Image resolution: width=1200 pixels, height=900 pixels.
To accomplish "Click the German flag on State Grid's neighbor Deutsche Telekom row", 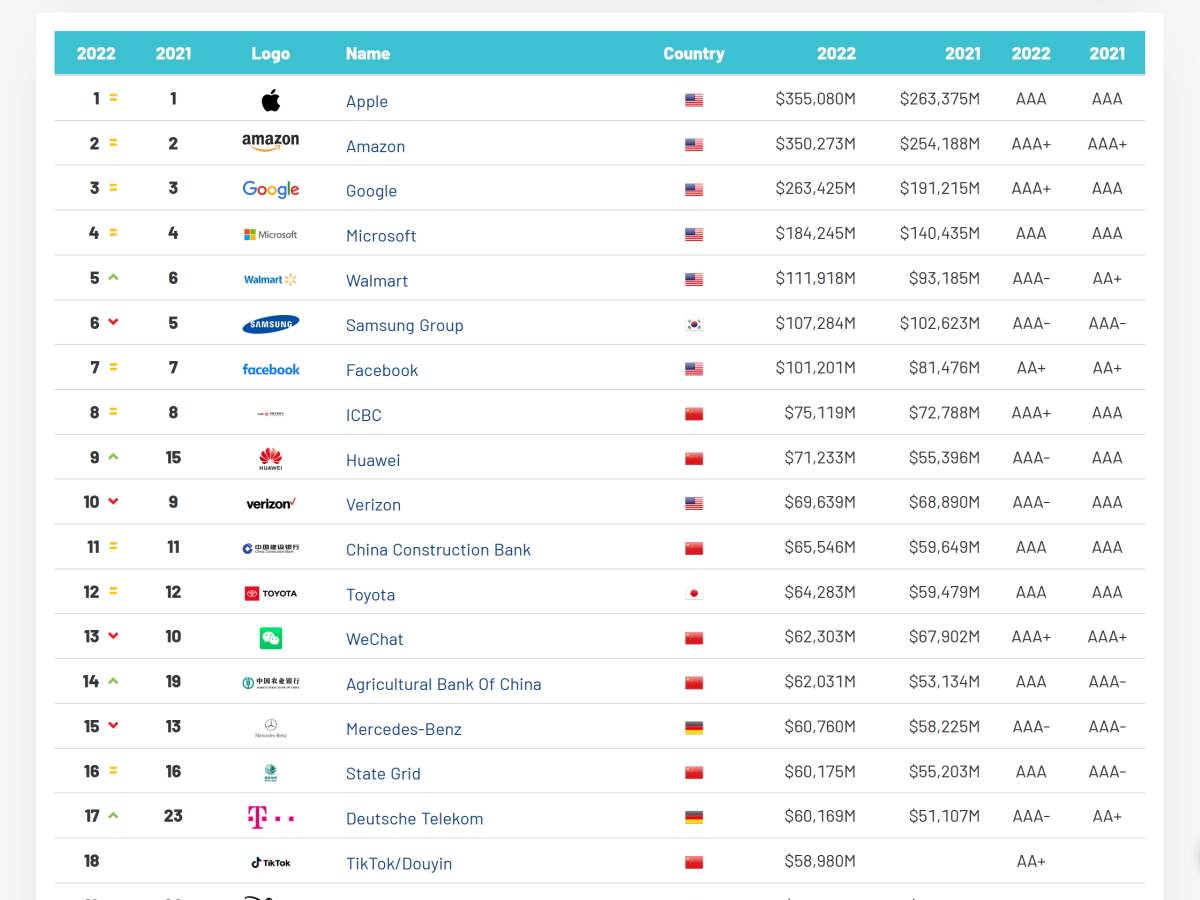I will pos(694,816).
